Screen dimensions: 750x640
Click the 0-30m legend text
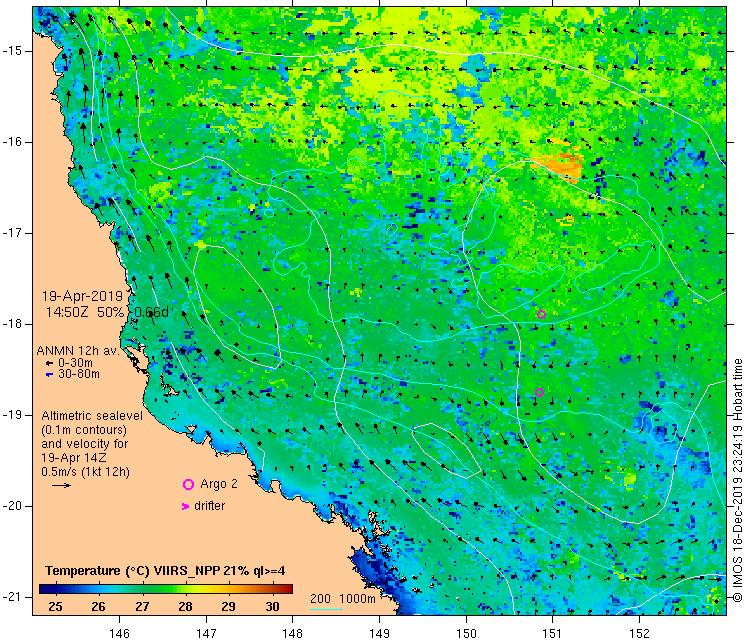76,363
